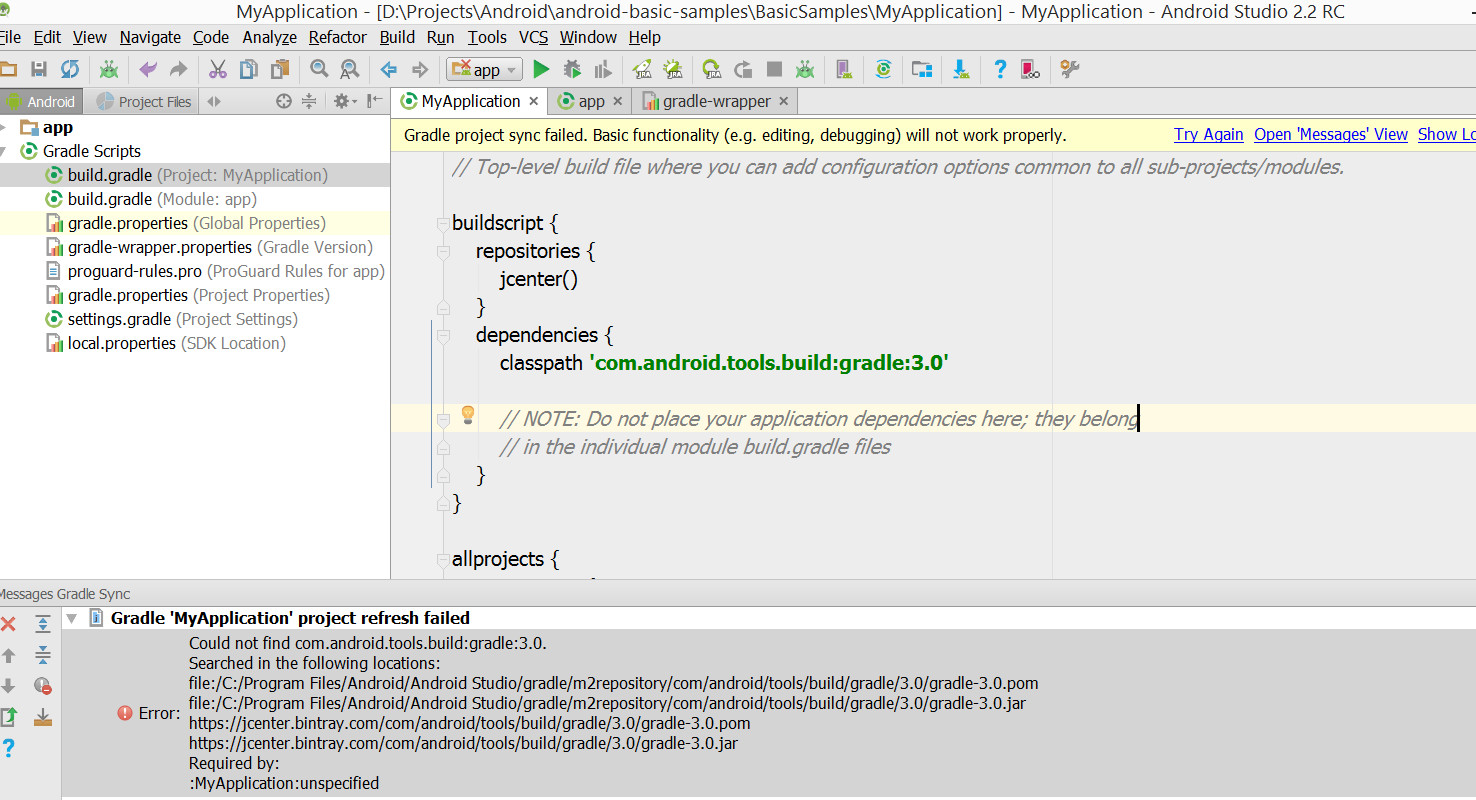Toggle hide warnings filter in Messages panel
Viewport: 1476px width, 800px height.
[42, 686]
